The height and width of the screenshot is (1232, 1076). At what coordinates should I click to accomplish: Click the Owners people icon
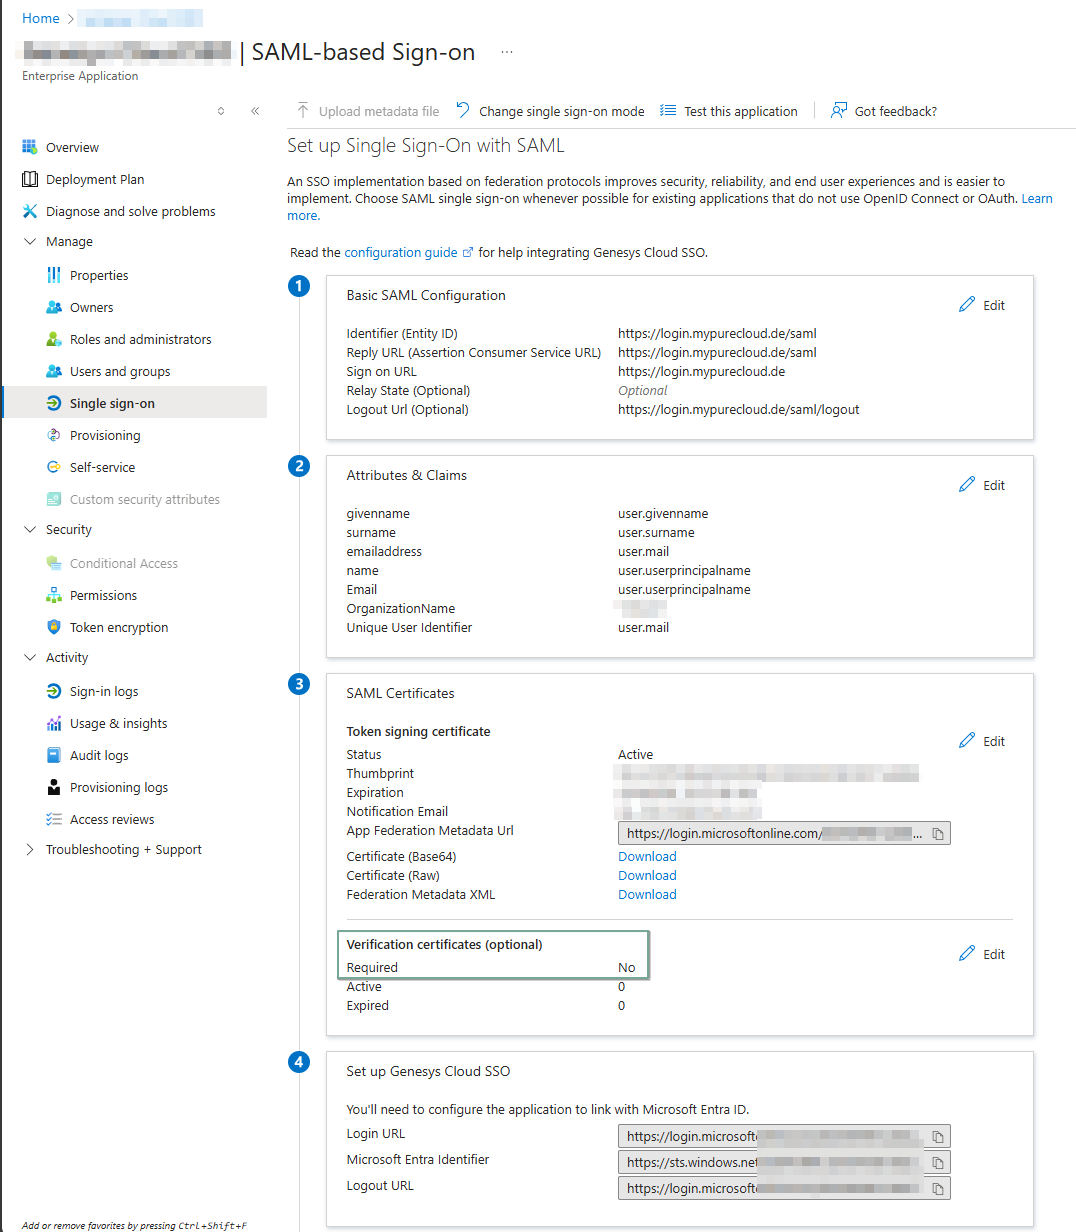pyautogui.click(x=54, y=307)
